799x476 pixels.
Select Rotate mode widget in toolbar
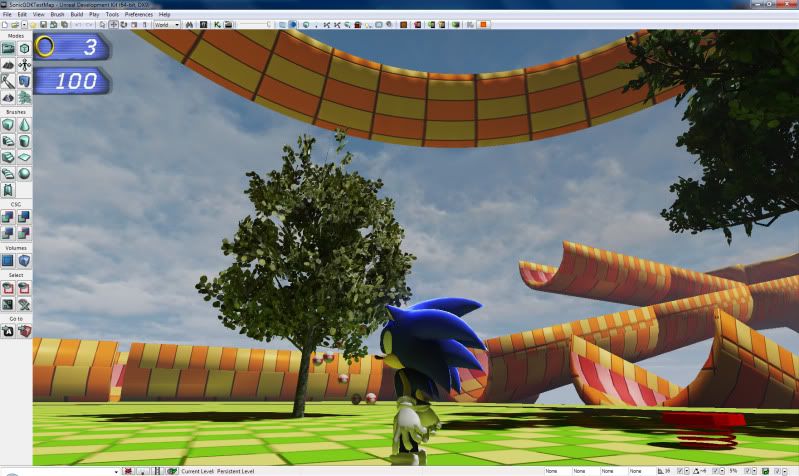pos(124,24)
